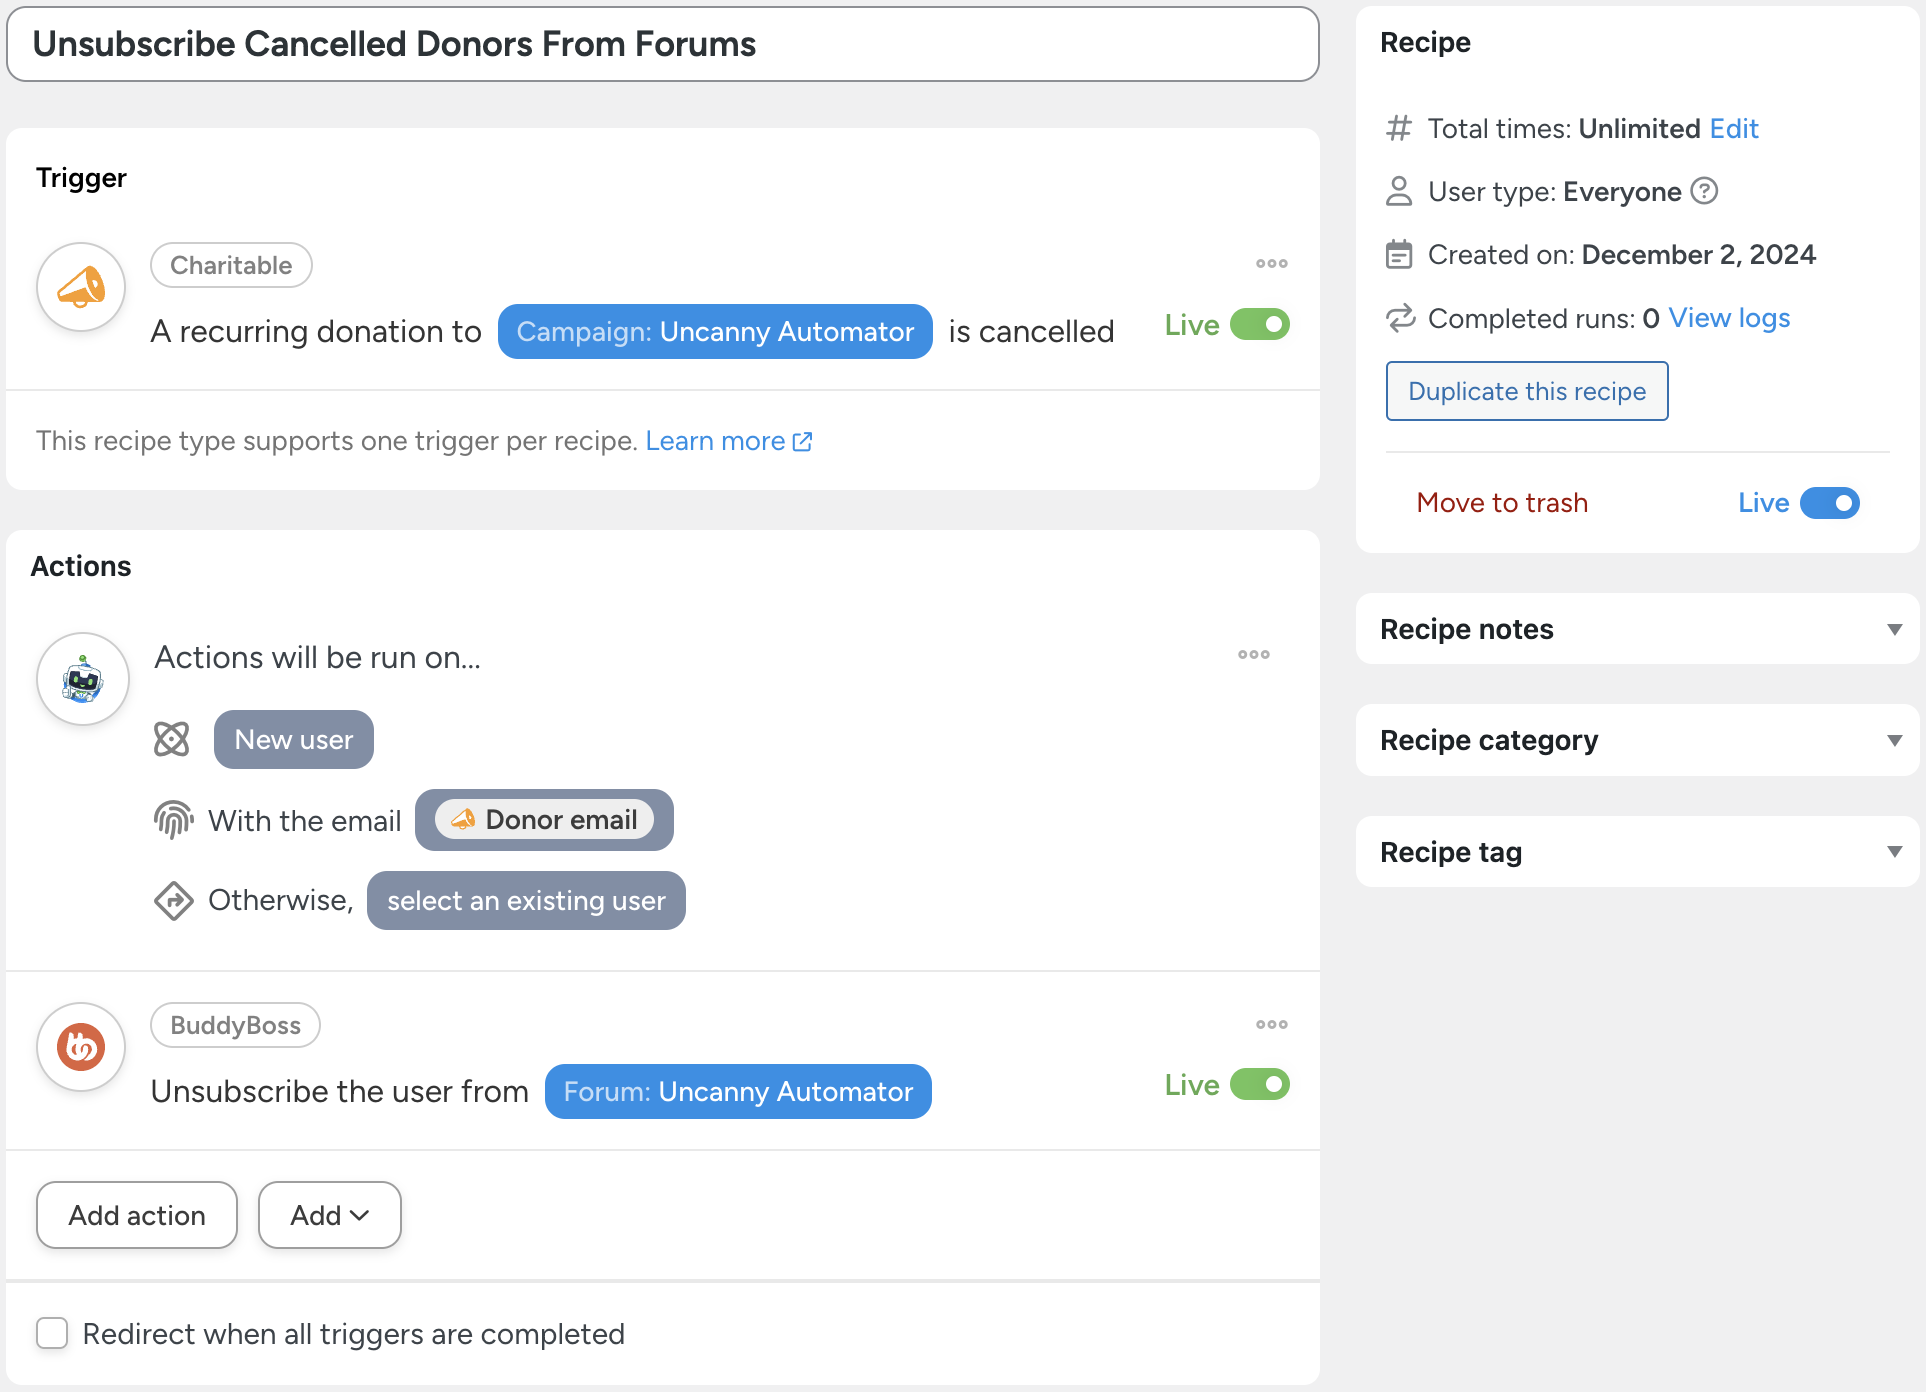Click the recipe title input field
The image size is (1926, 1392).
[x=662, y=45]
